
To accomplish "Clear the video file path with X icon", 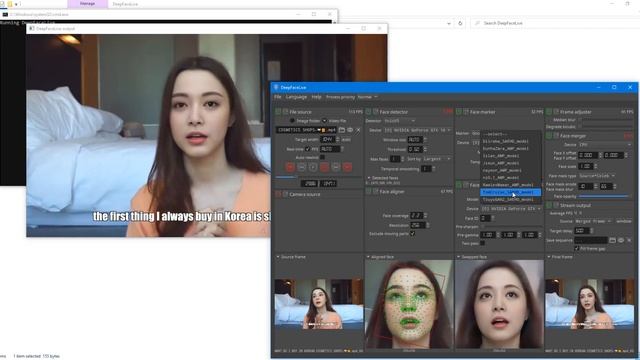I will pos(358,130).
